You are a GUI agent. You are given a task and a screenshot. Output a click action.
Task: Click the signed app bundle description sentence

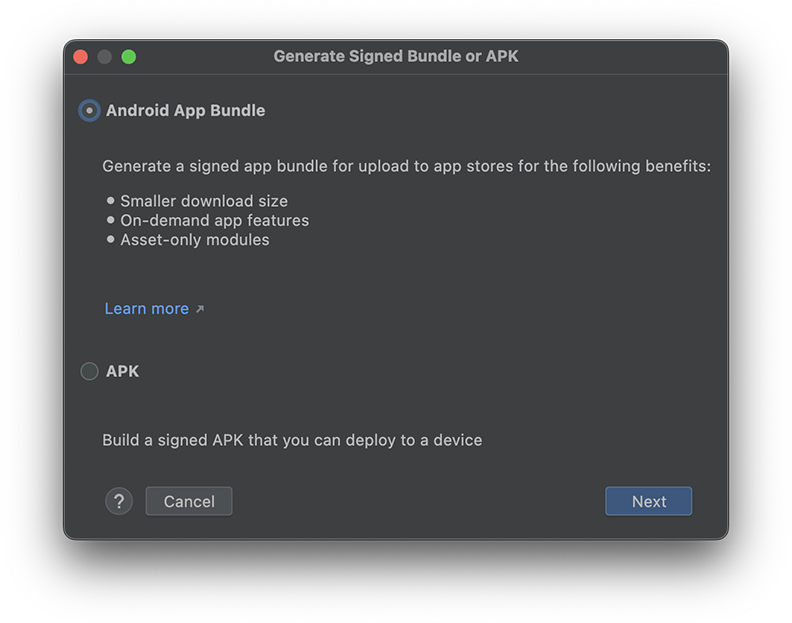click(406, 166)
